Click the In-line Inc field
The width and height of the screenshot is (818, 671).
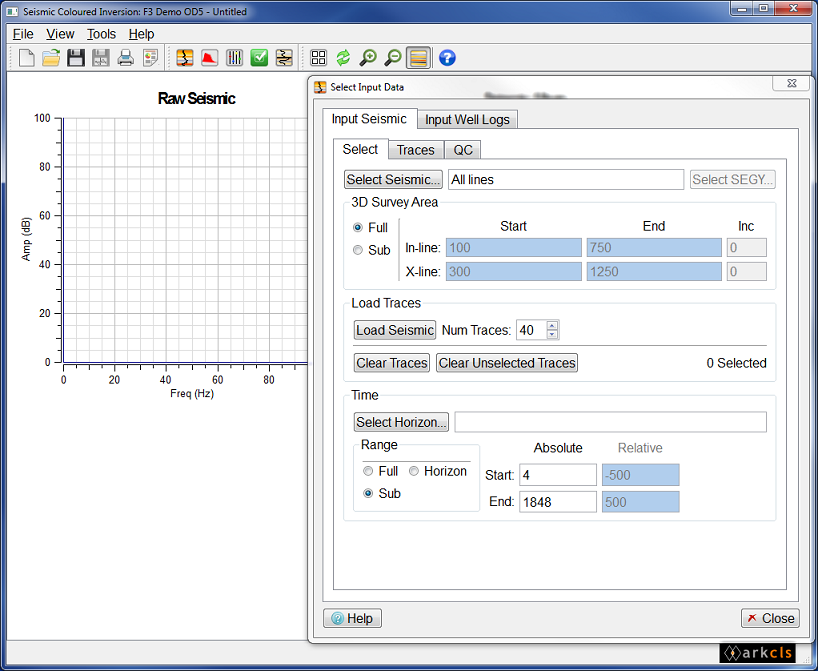pyautogui.click(x=747, y=247)
